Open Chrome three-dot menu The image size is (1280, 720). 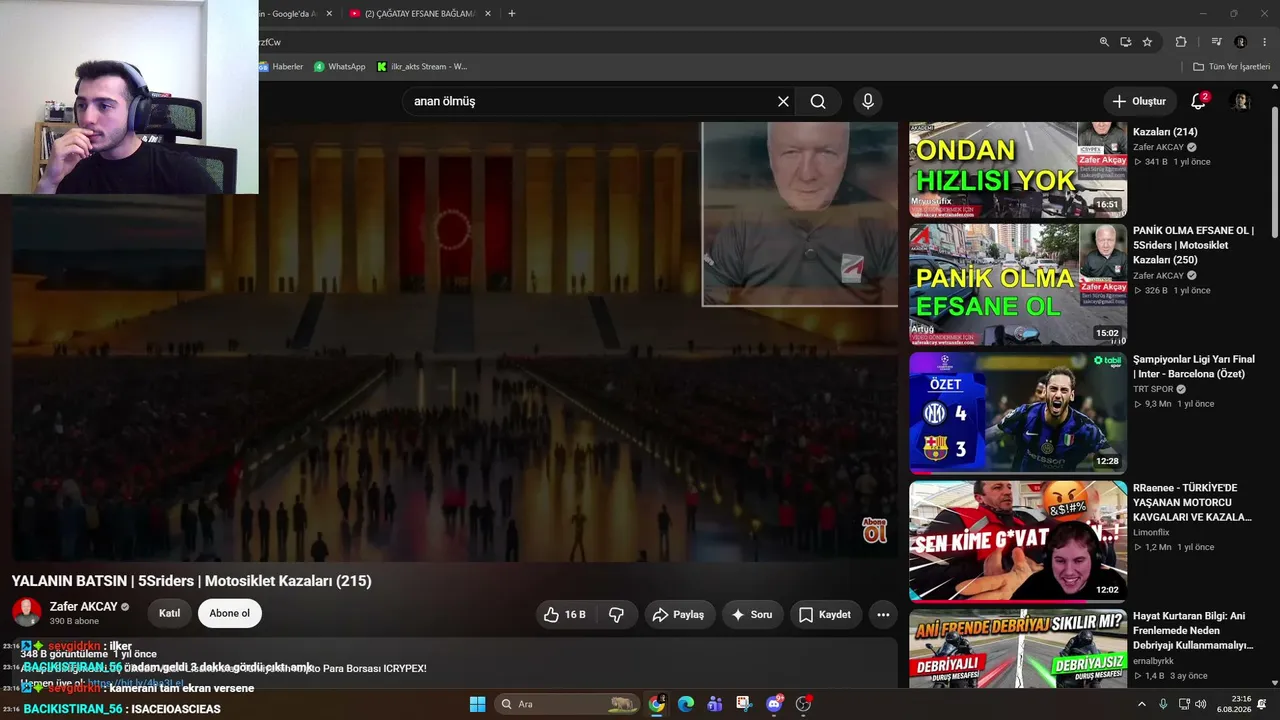click(1265, 42)
